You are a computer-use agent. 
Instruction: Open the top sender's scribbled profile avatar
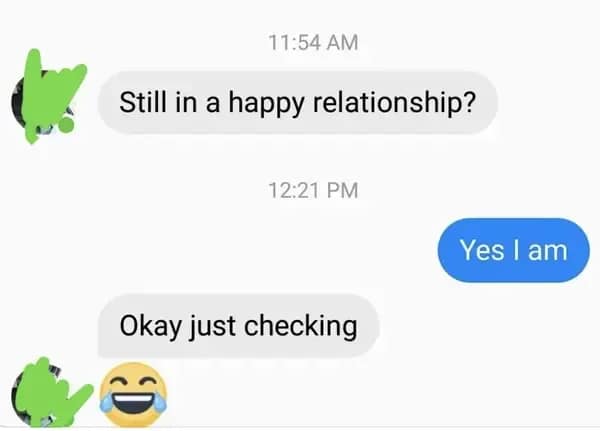[48, 97]
